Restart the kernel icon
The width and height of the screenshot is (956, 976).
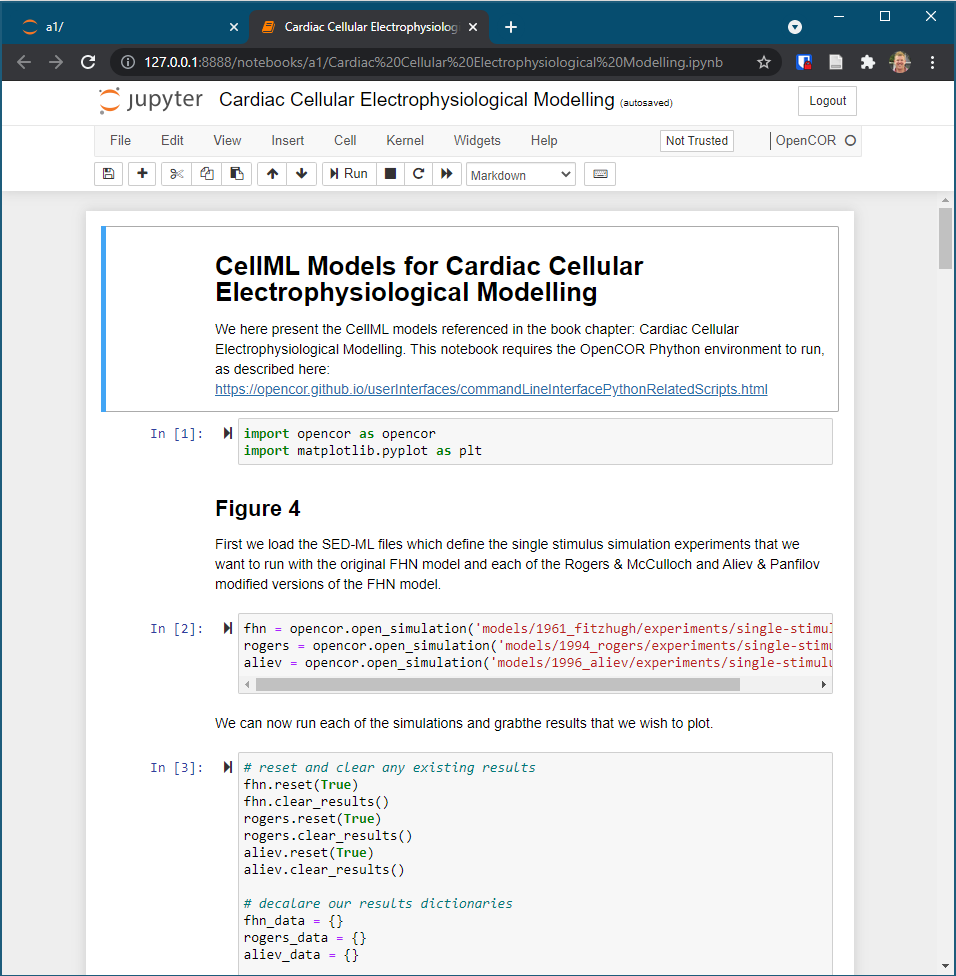pyautogui.click(x=418, y=174)
